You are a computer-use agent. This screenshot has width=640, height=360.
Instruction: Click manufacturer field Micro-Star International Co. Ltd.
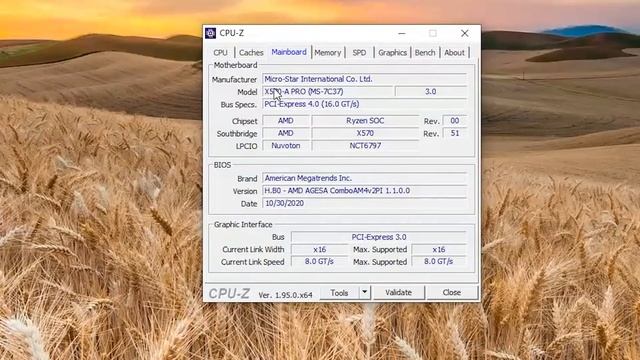pyautogui.click(x=364, y=79)
